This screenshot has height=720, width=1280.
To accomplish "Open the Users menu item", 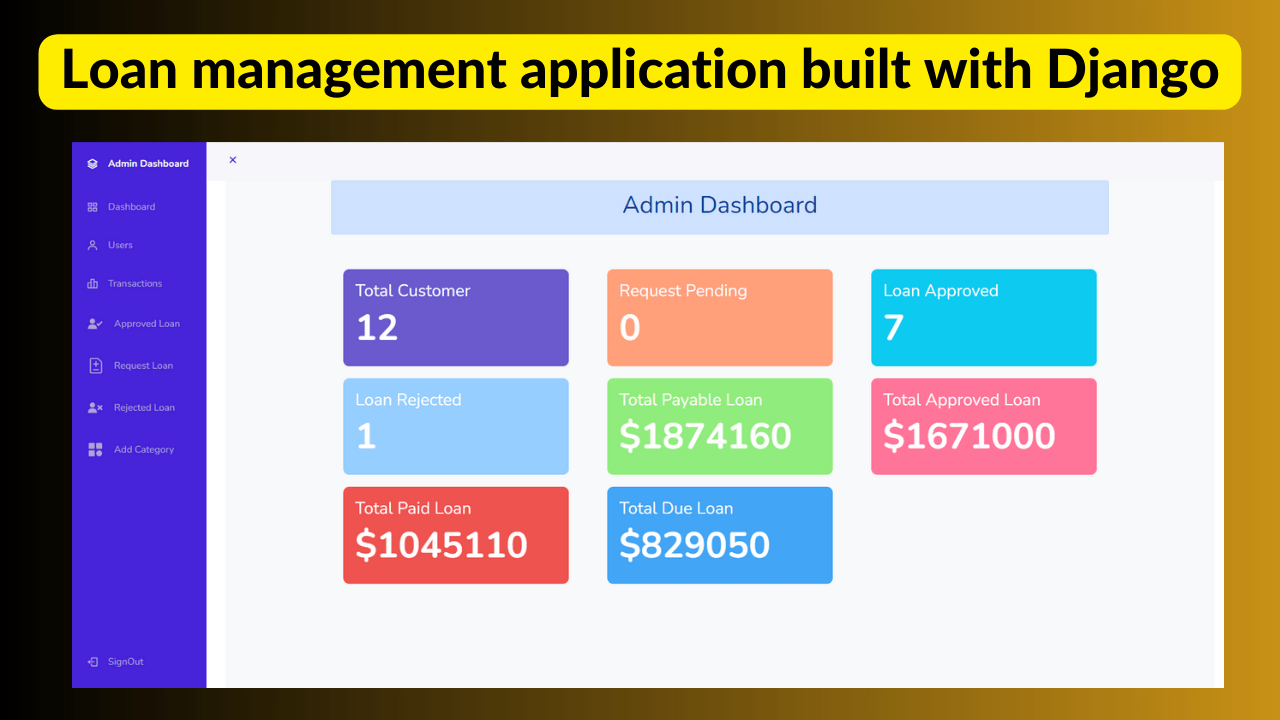I will [120, 245].
